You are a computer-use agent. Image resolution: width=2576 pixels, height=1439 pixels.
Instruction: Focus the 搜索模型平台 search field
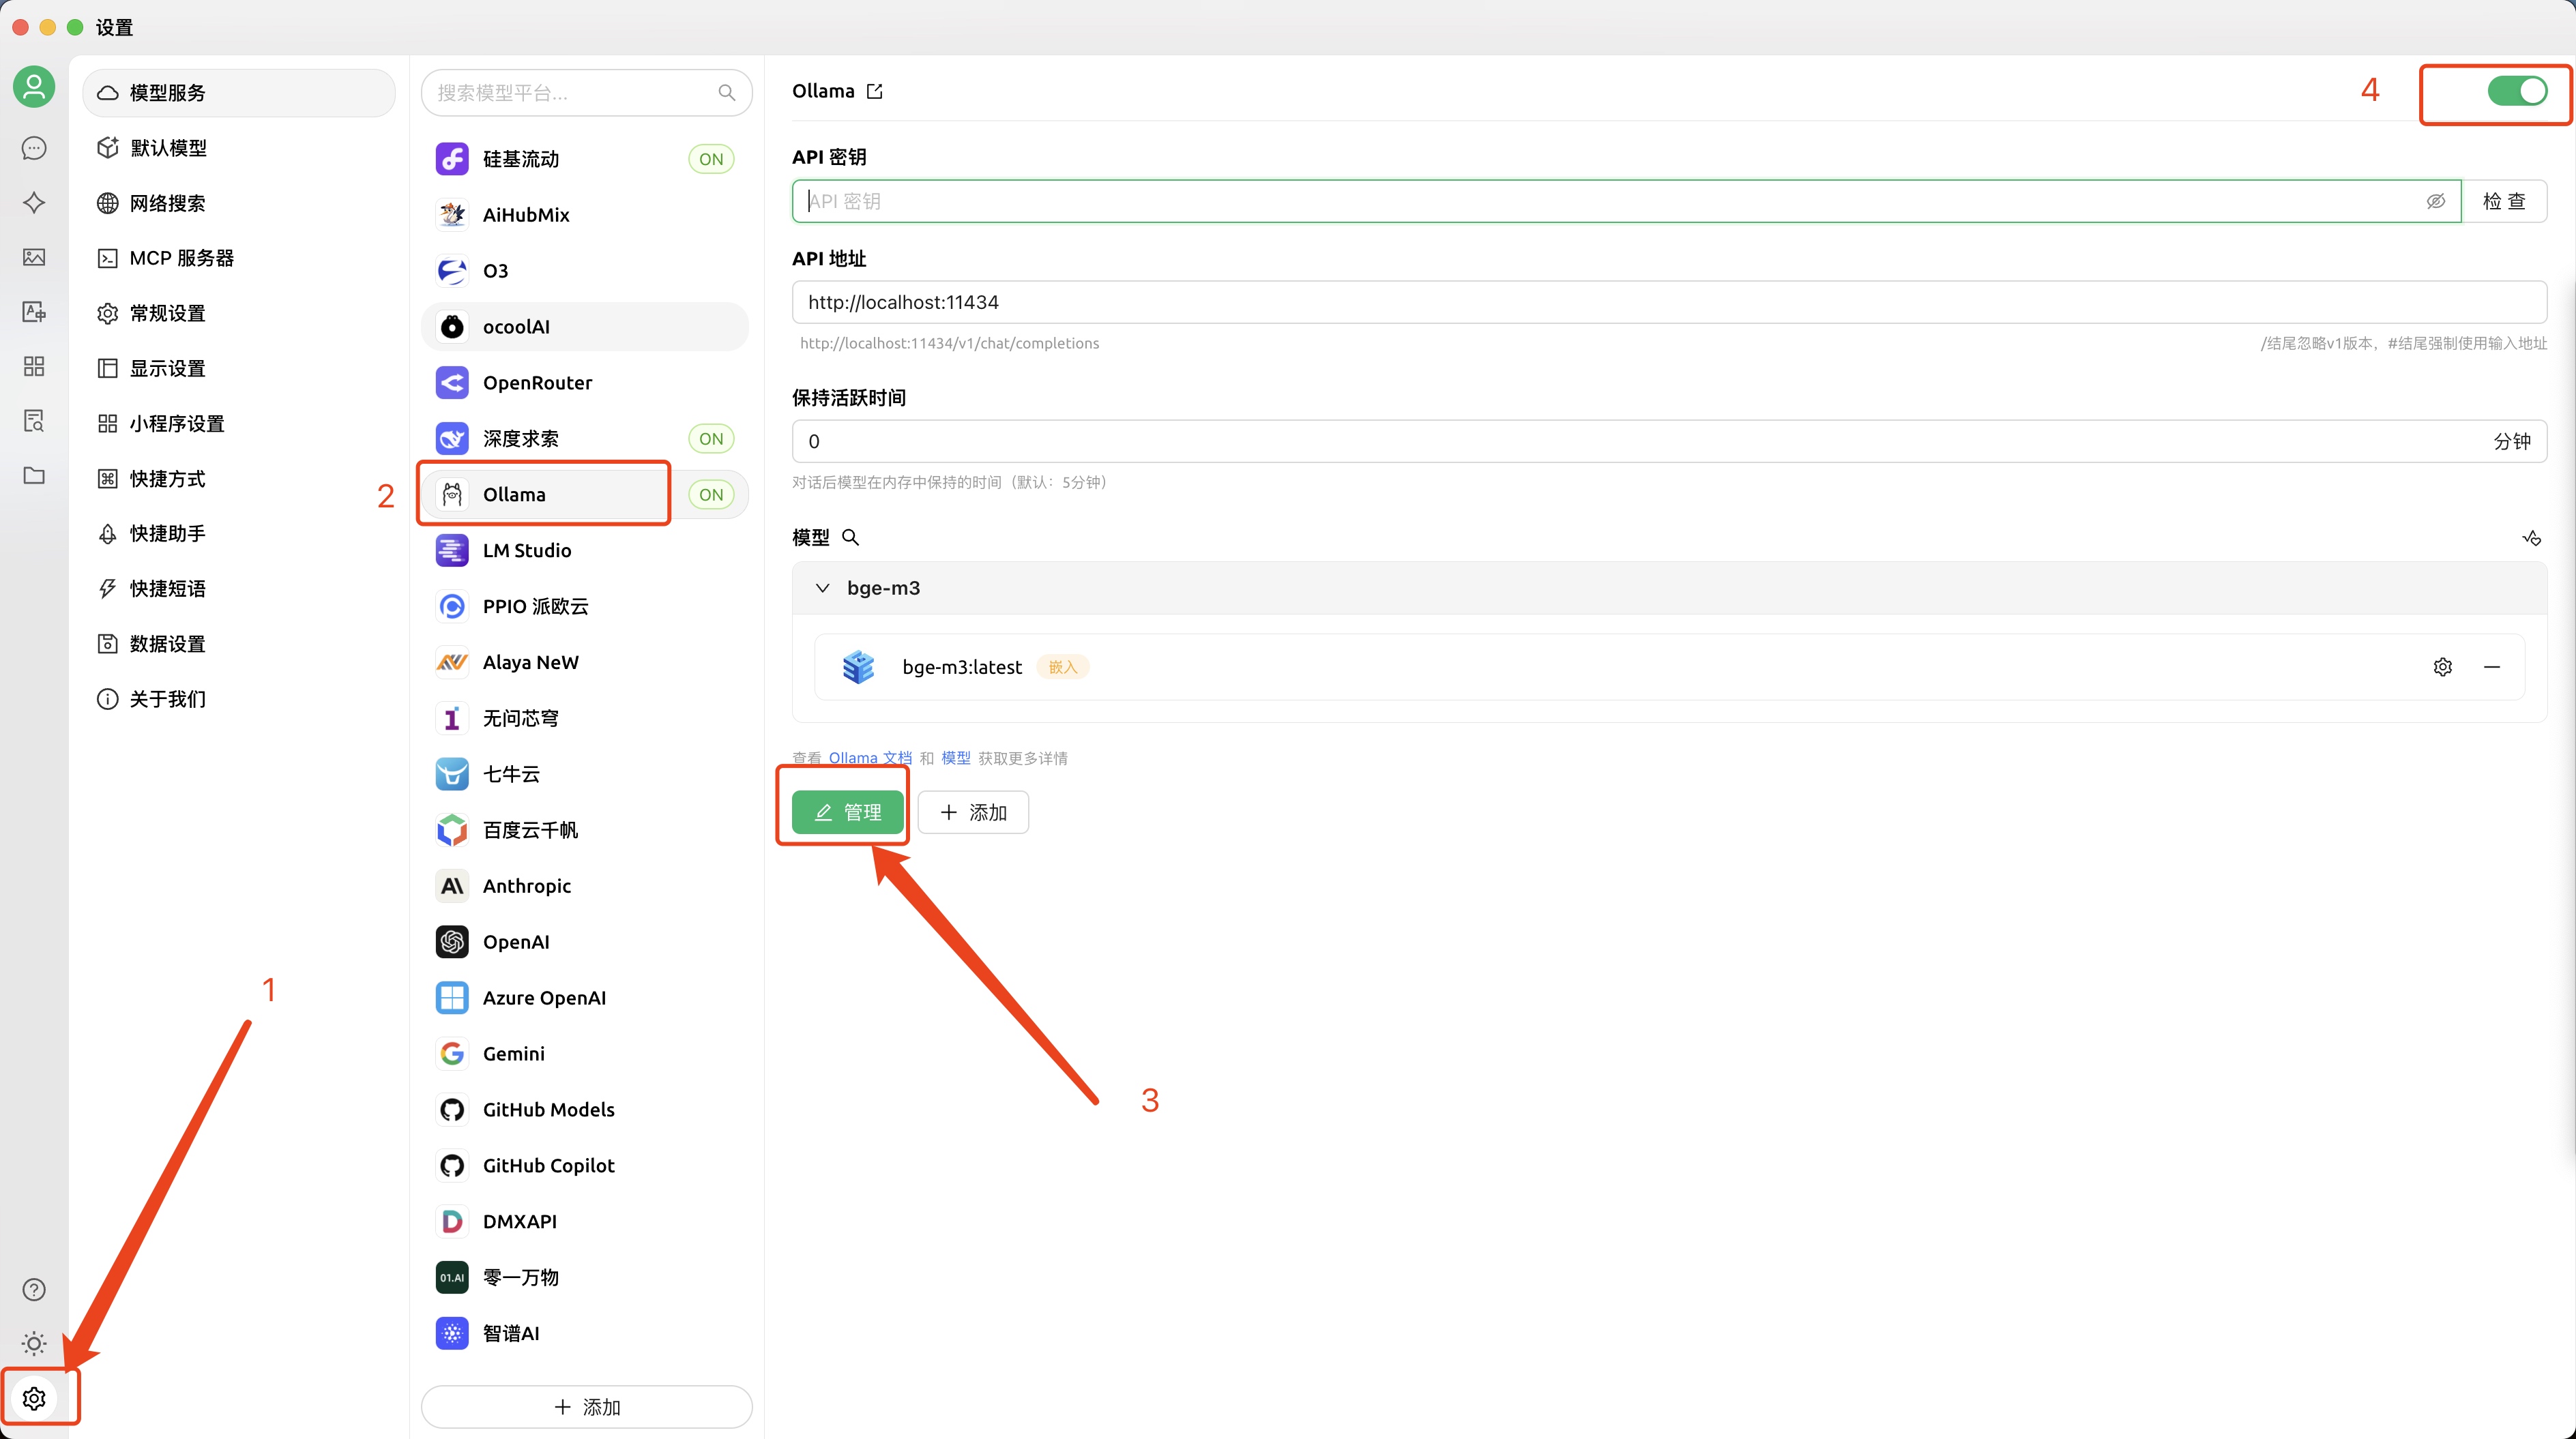click(x=587, y=93)
